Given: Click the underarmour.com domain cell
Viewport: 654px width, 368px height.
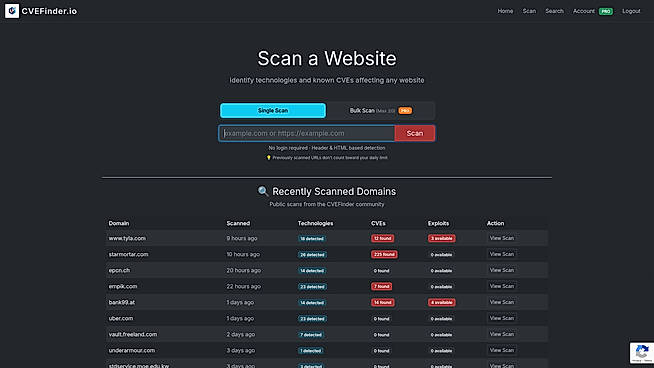Looking at the screenshot, I should (x=131, y=350).
